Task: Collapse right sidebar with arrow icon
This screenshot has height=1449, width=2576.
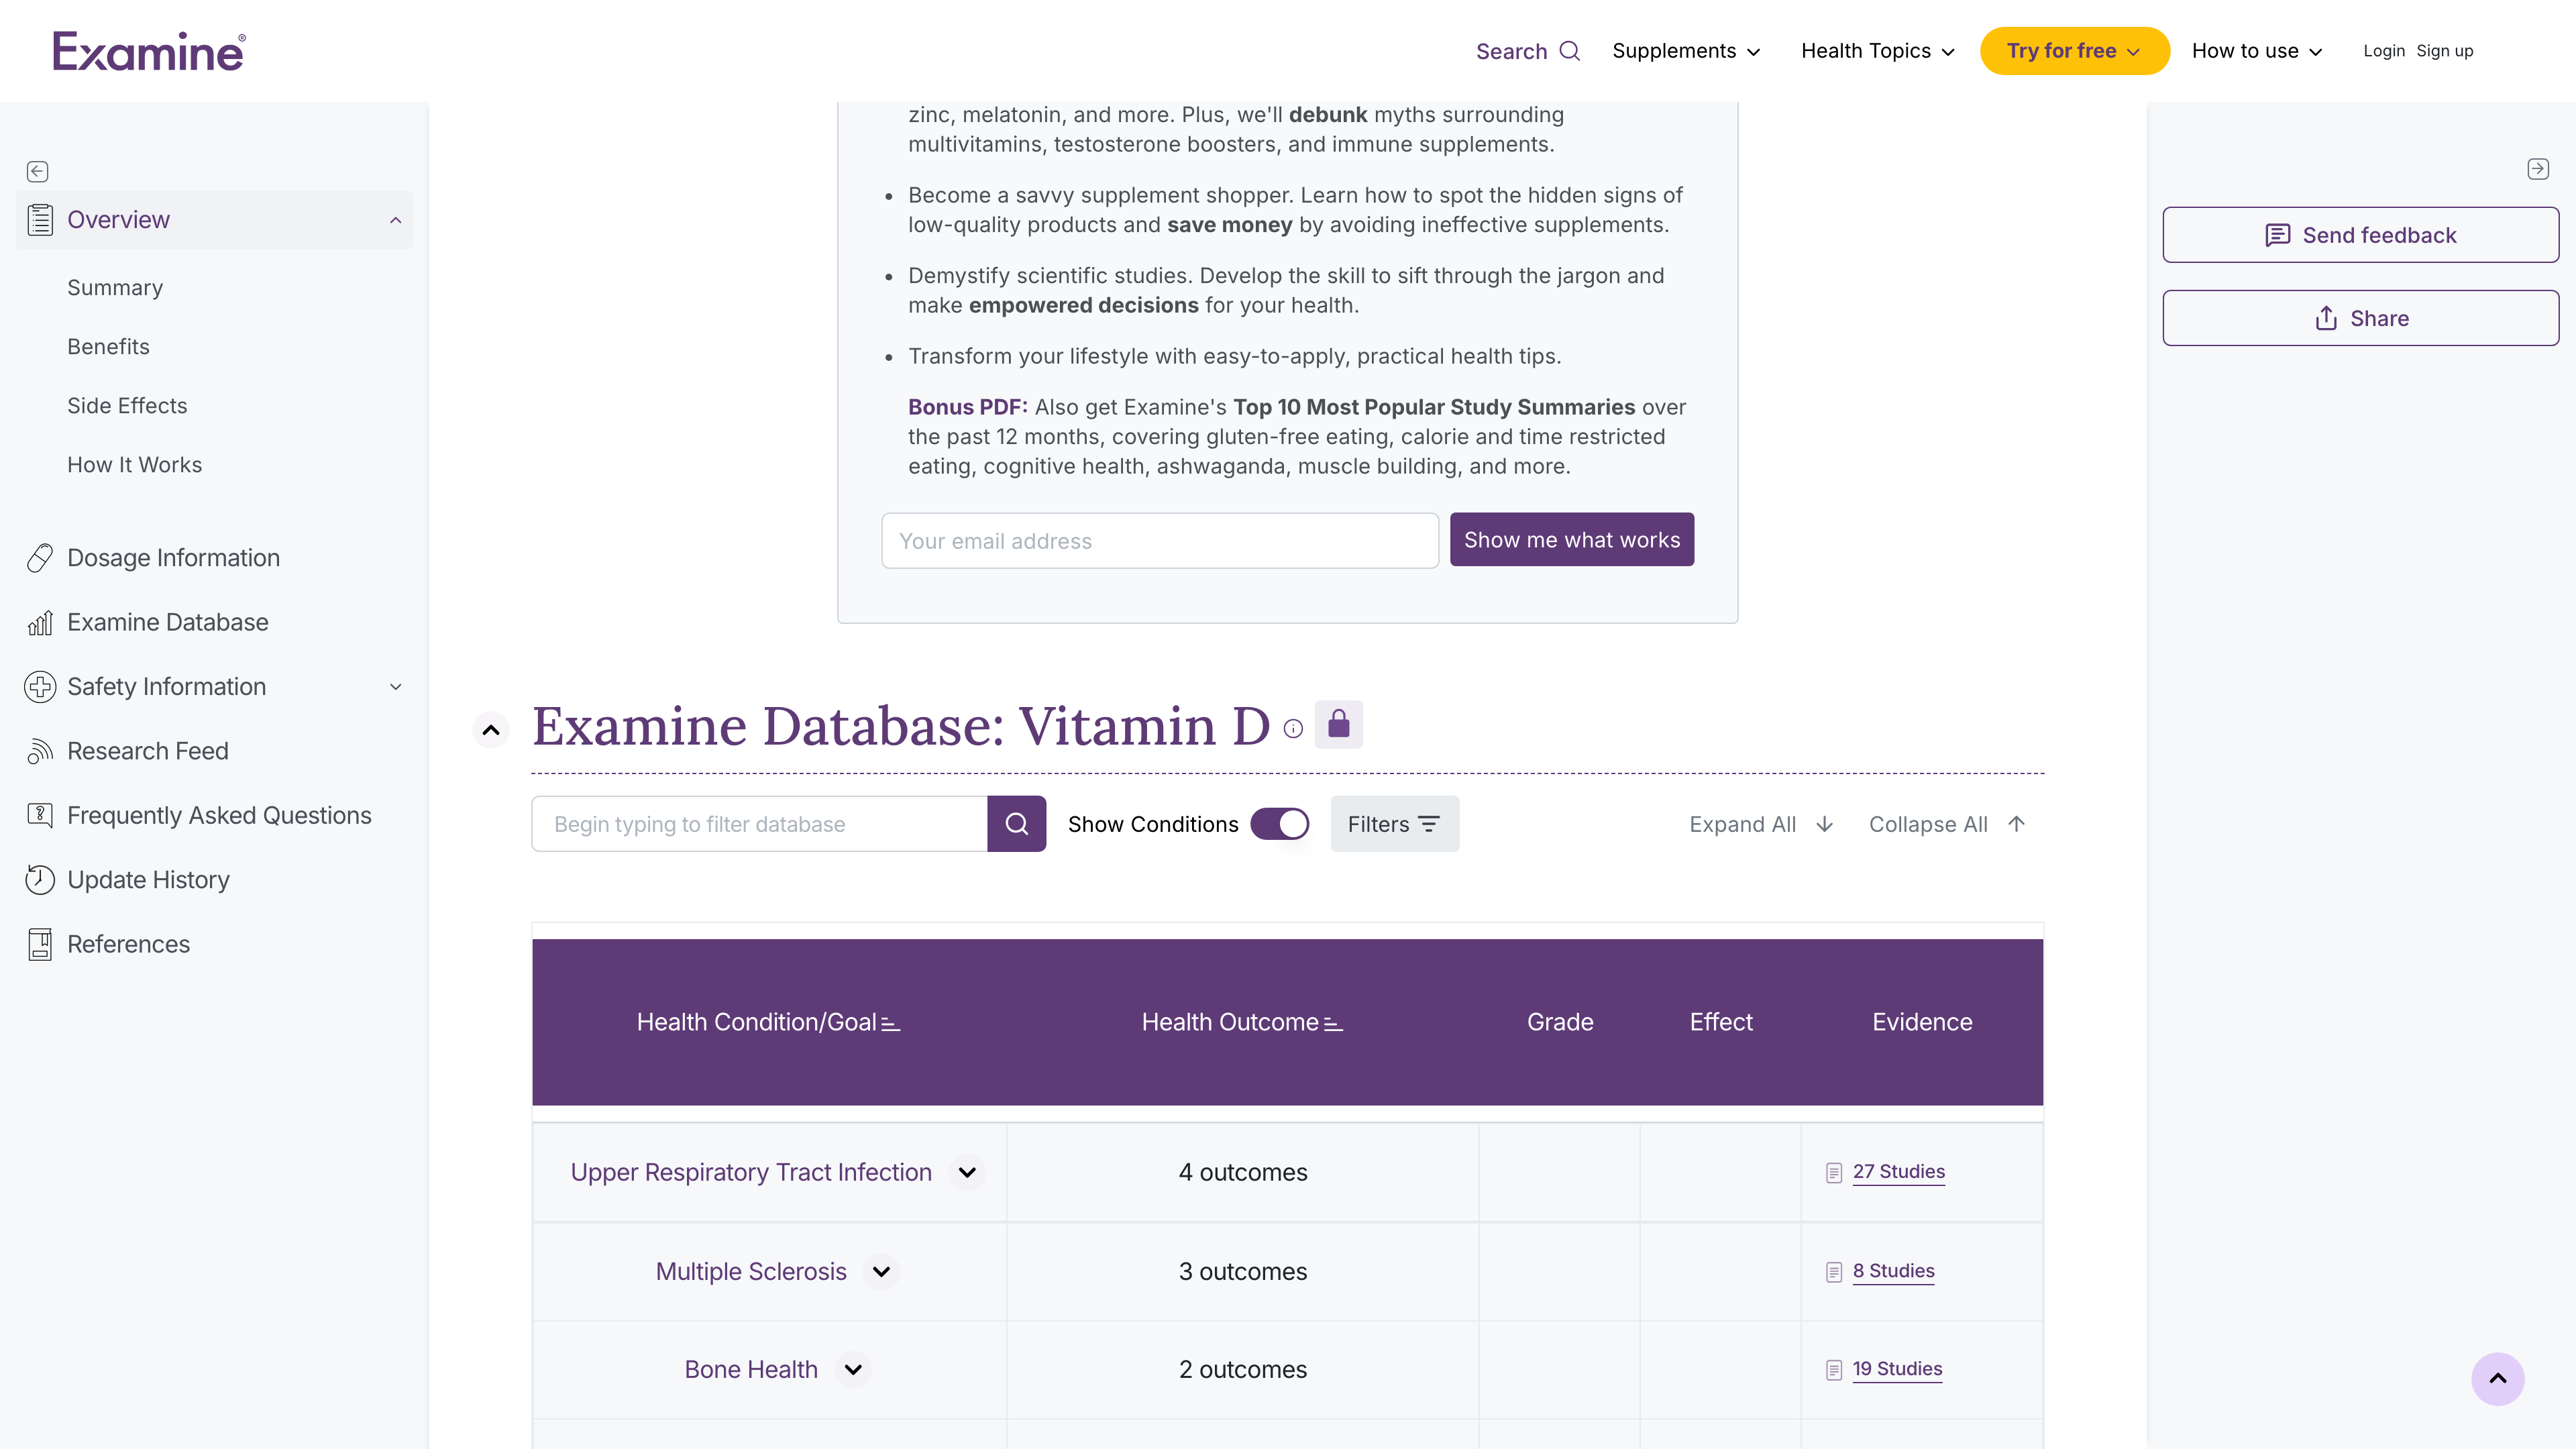Action: pyautogui.click(x=2538, y=169)
